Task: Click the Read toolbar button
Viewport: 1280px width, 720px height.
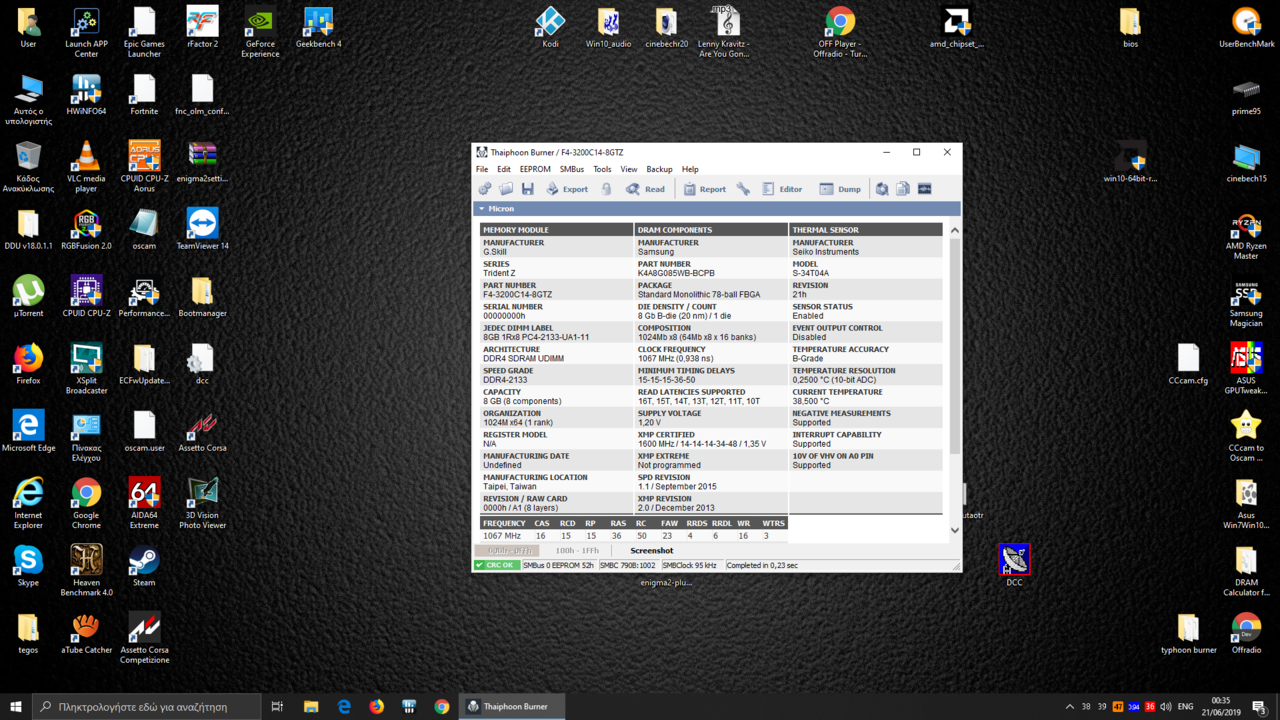Action: (646, 189)
